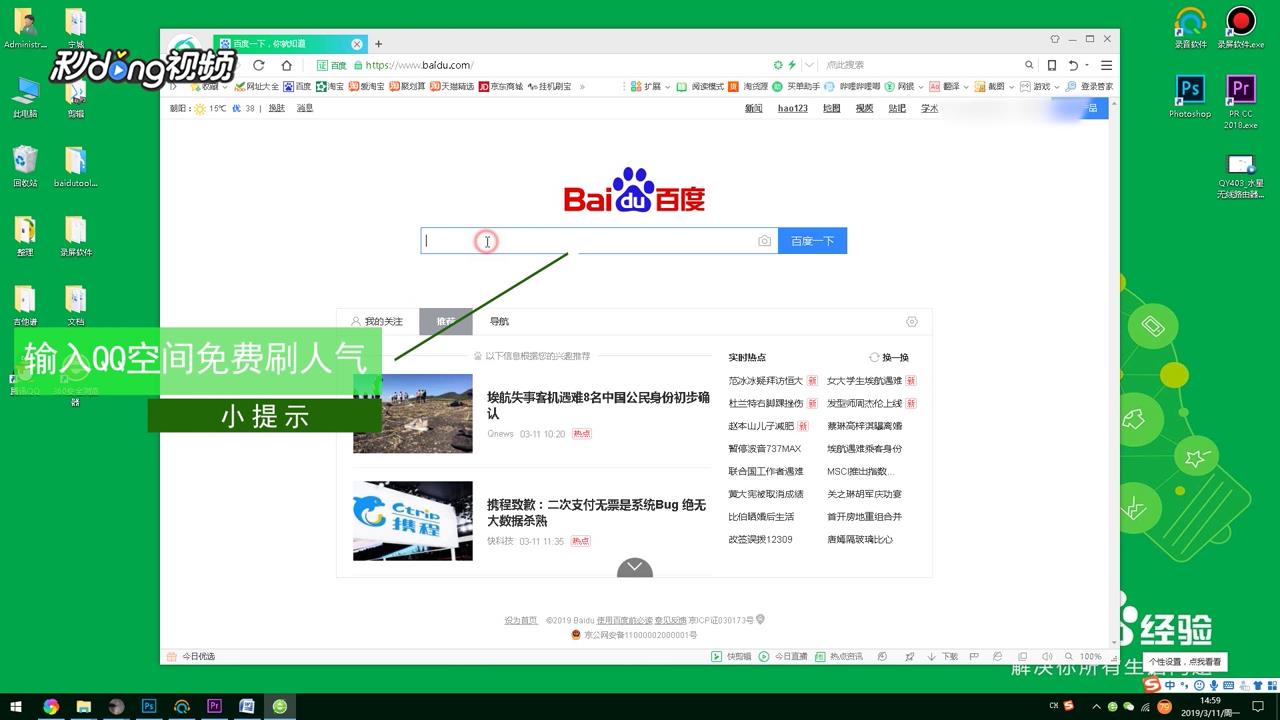Click 今日直播 in the status bar
This screenshot has width=1280, height=720.
[x=783, y=656]
